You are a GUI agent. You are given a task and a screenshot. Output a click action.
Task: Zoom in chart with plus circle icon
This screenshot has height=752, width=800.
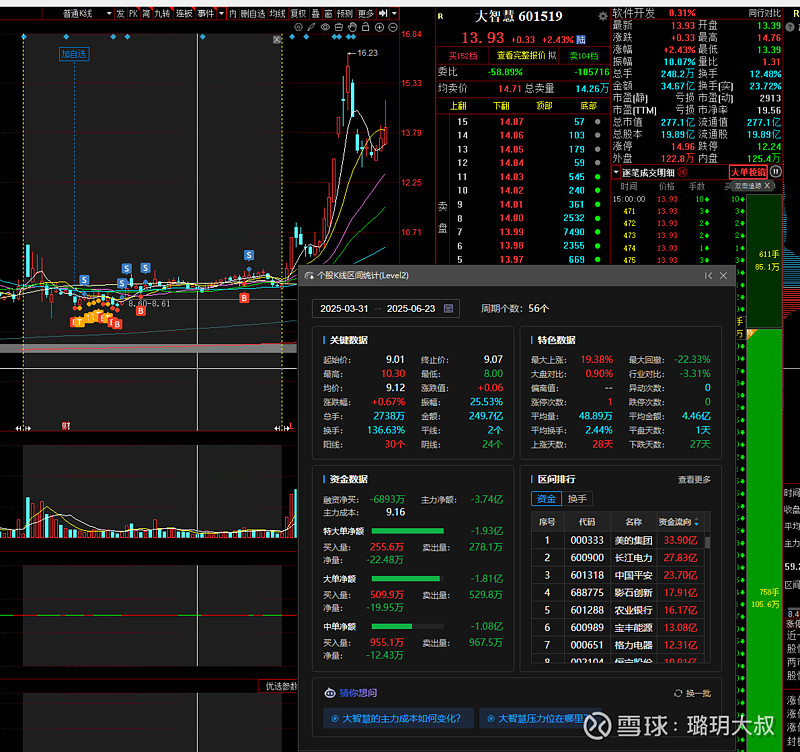[380, 28]
